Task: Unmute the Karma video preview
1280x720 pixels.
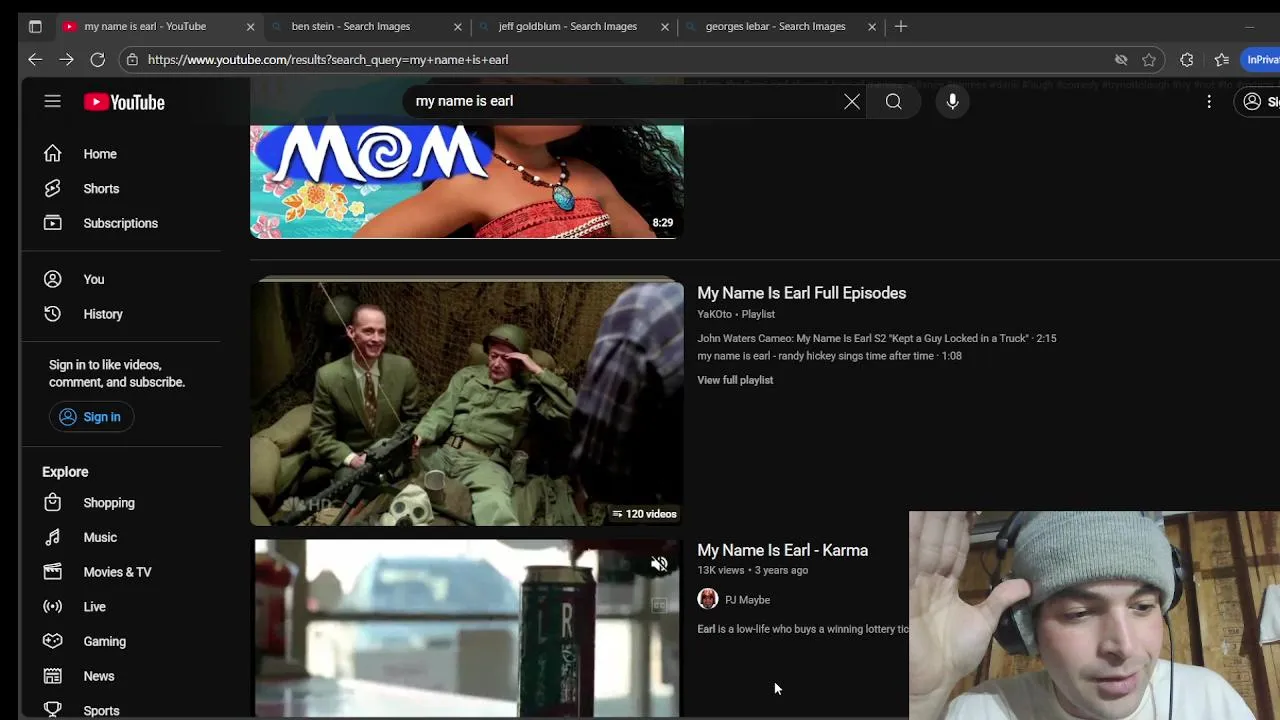Action: pyautogui.click(x=659, y=564)
